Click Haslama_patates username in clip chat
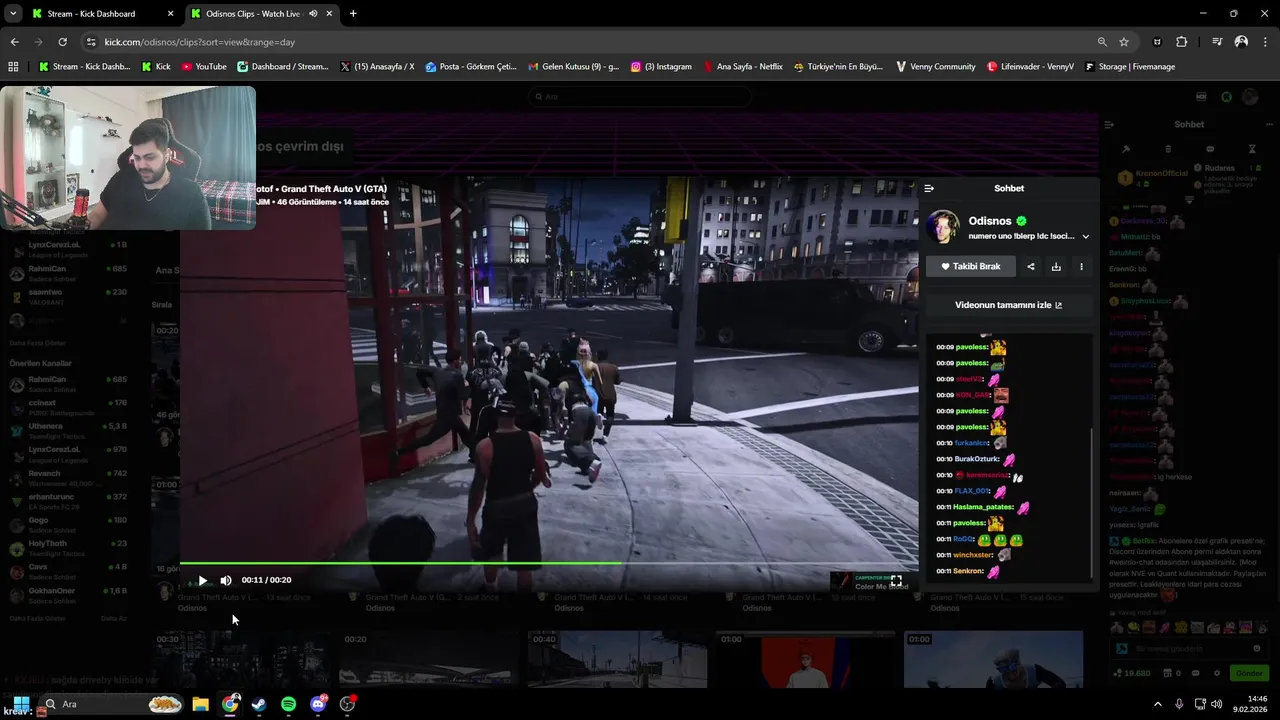This screenshot has width=1280, height=720. coord(983,507)
